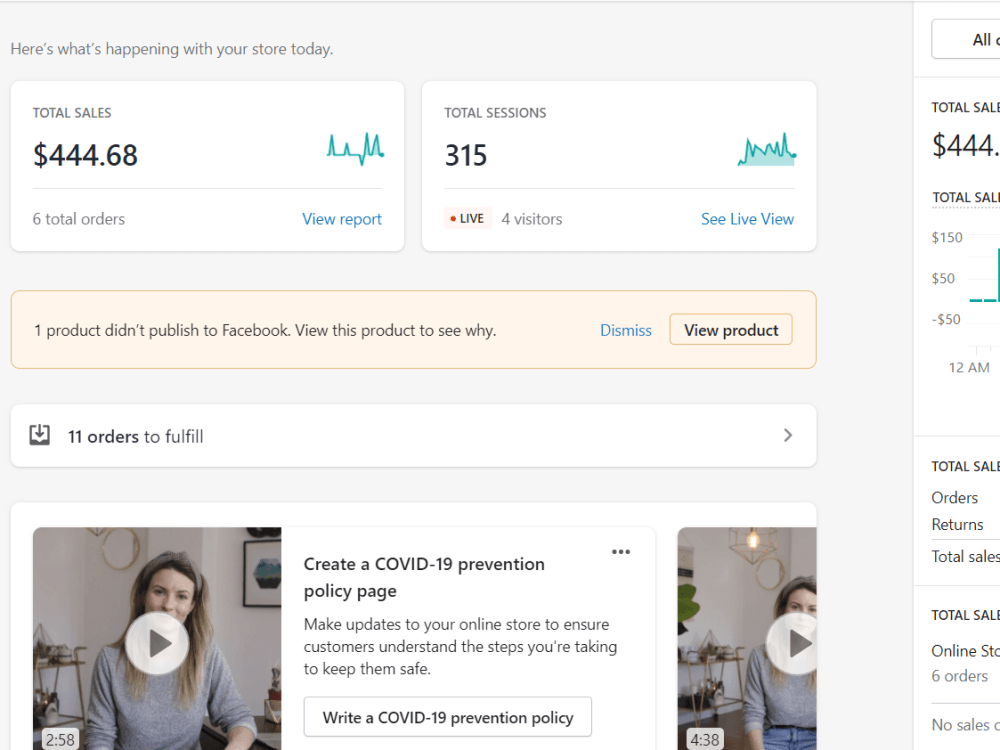Open the All channels dropdown

pos(966,40)
